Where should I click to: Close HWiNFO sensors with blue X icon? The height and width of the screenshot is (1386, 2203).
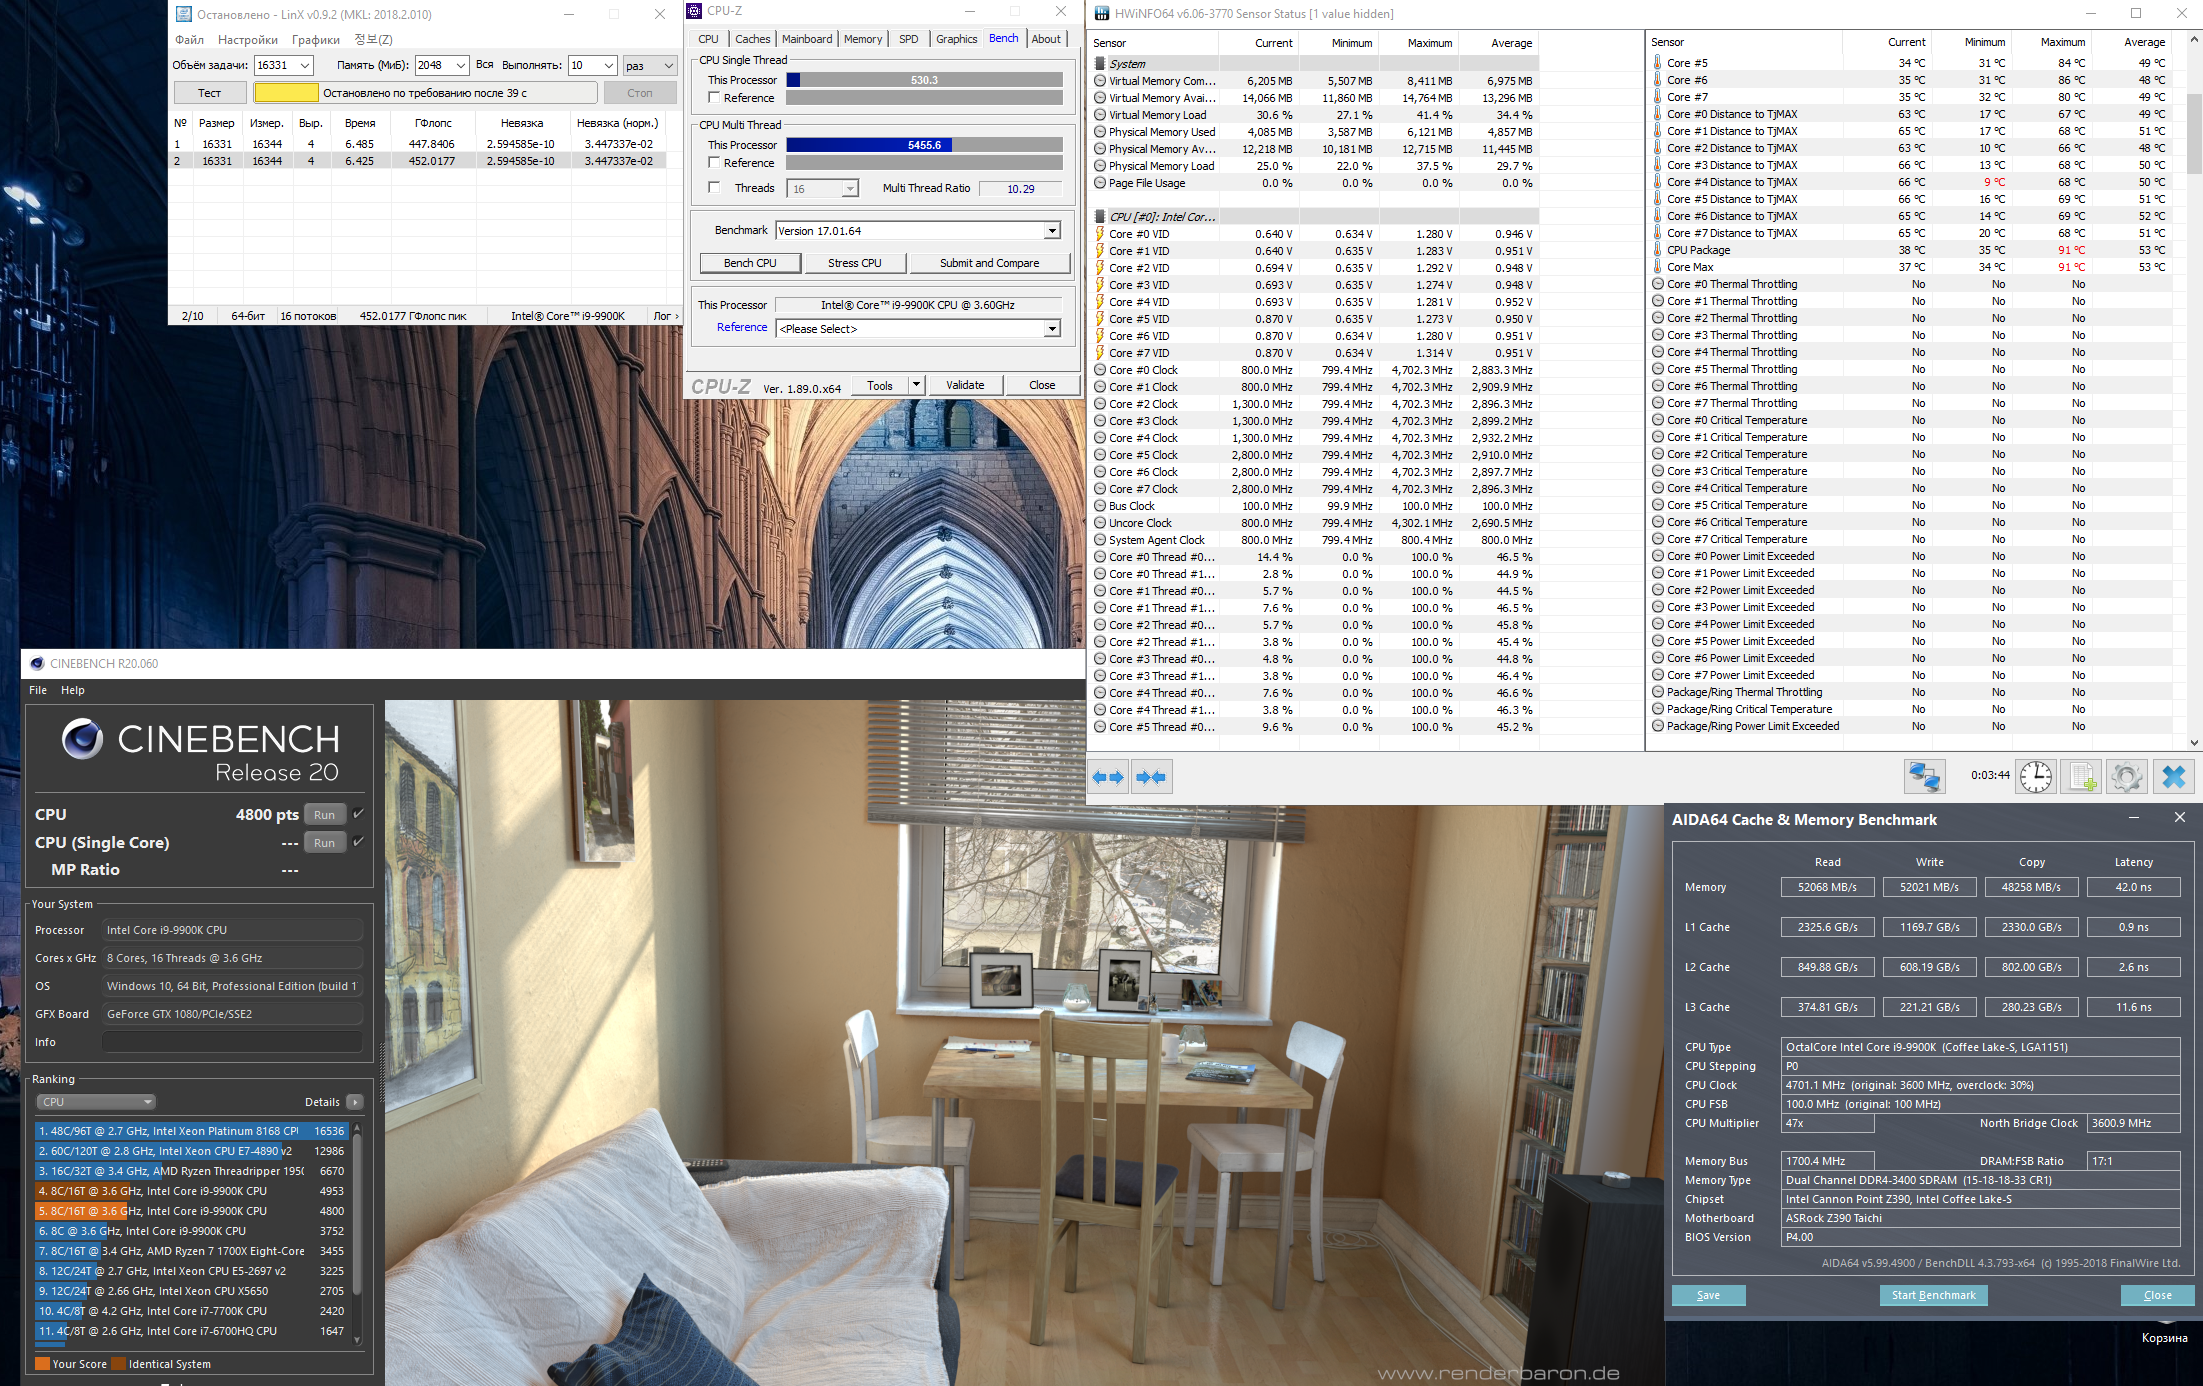coord(2173,777)
